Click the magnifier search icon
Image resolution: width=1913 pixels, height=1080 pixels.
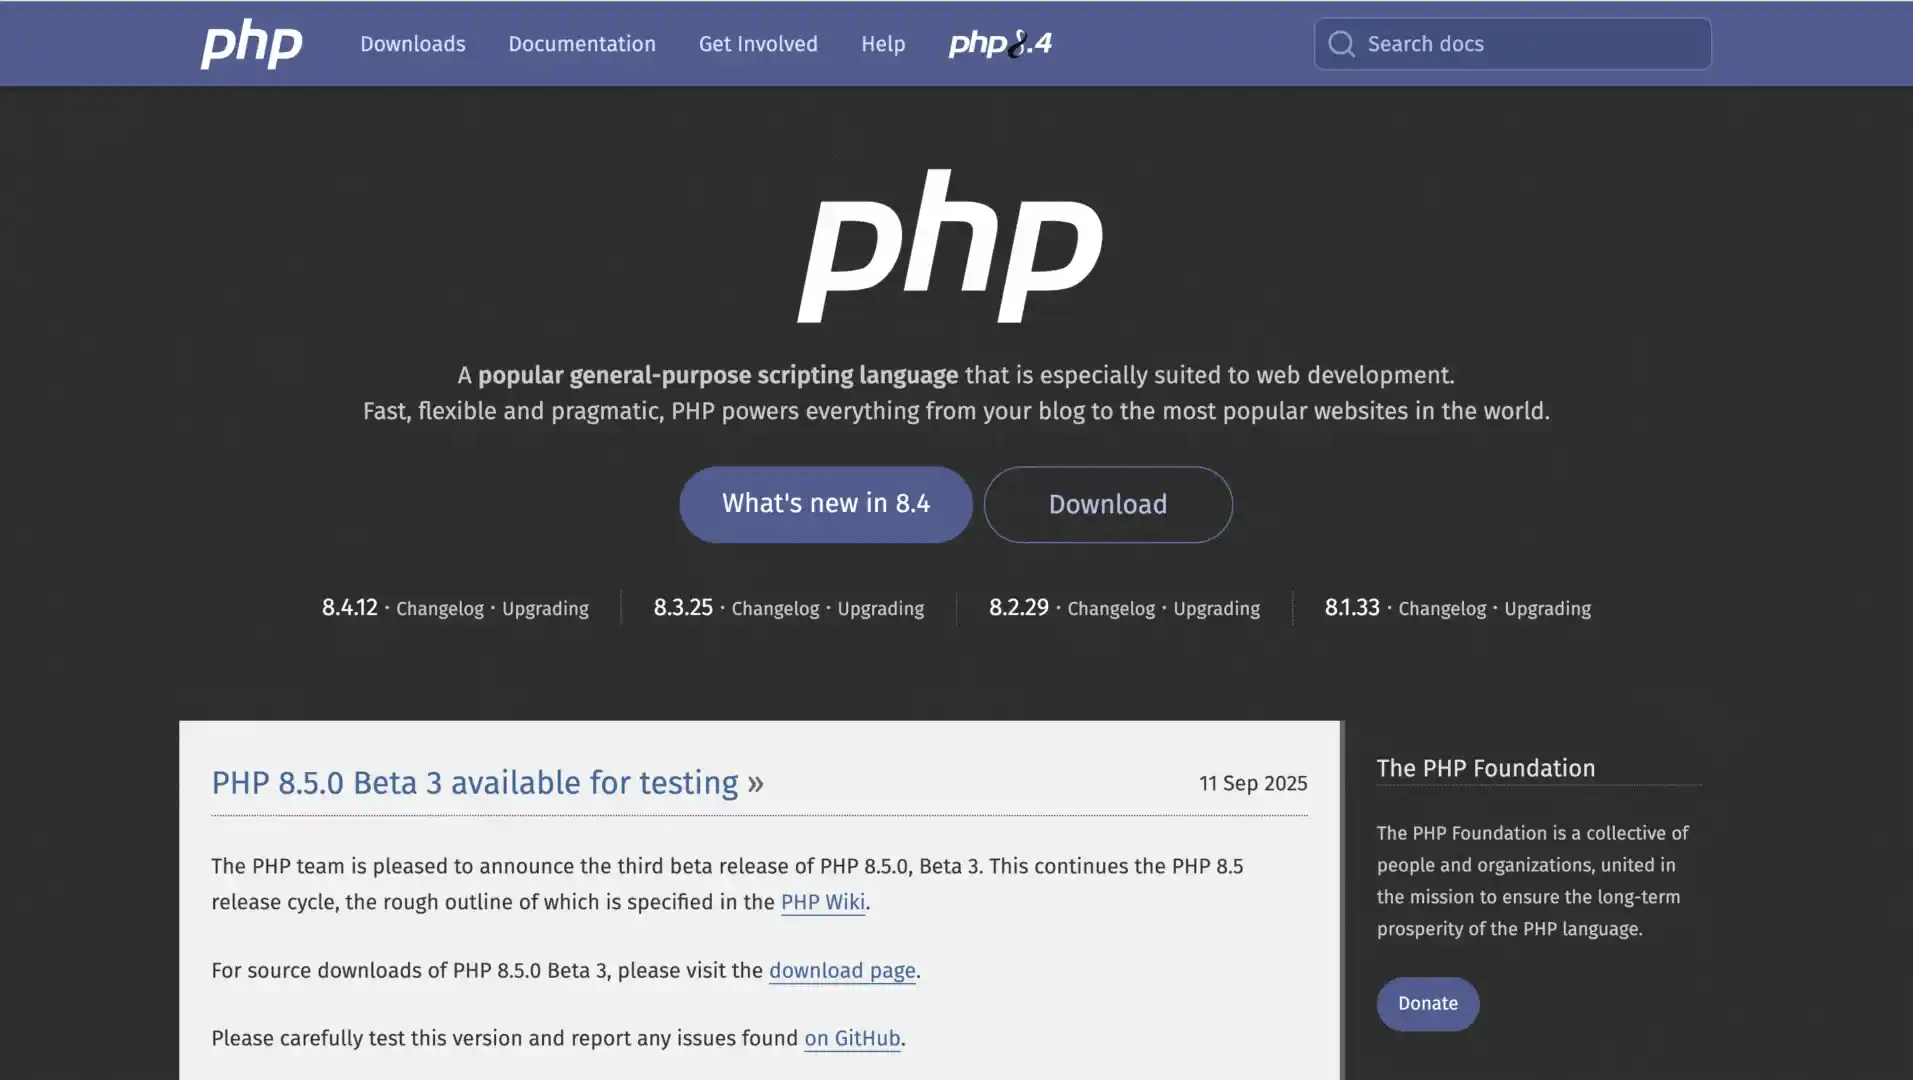click(1341, 44)
